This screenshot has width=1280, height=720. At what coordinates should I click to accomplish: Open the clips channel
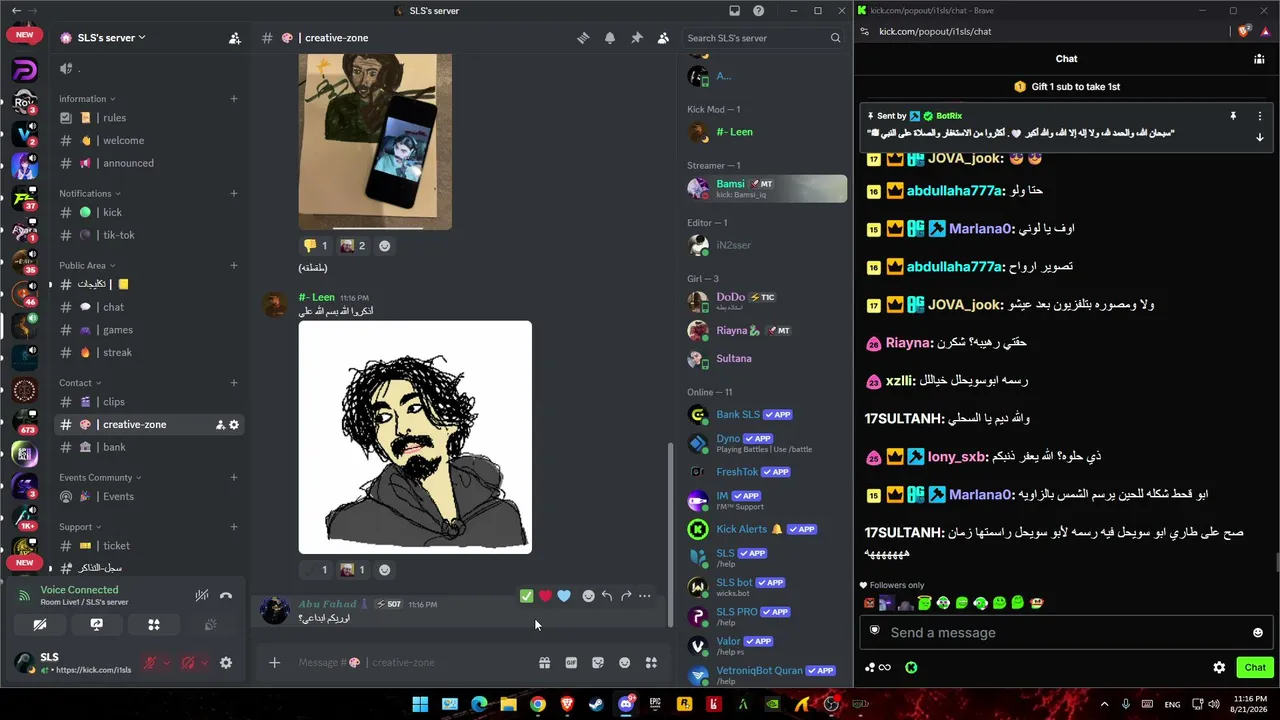tap(149, 402)
